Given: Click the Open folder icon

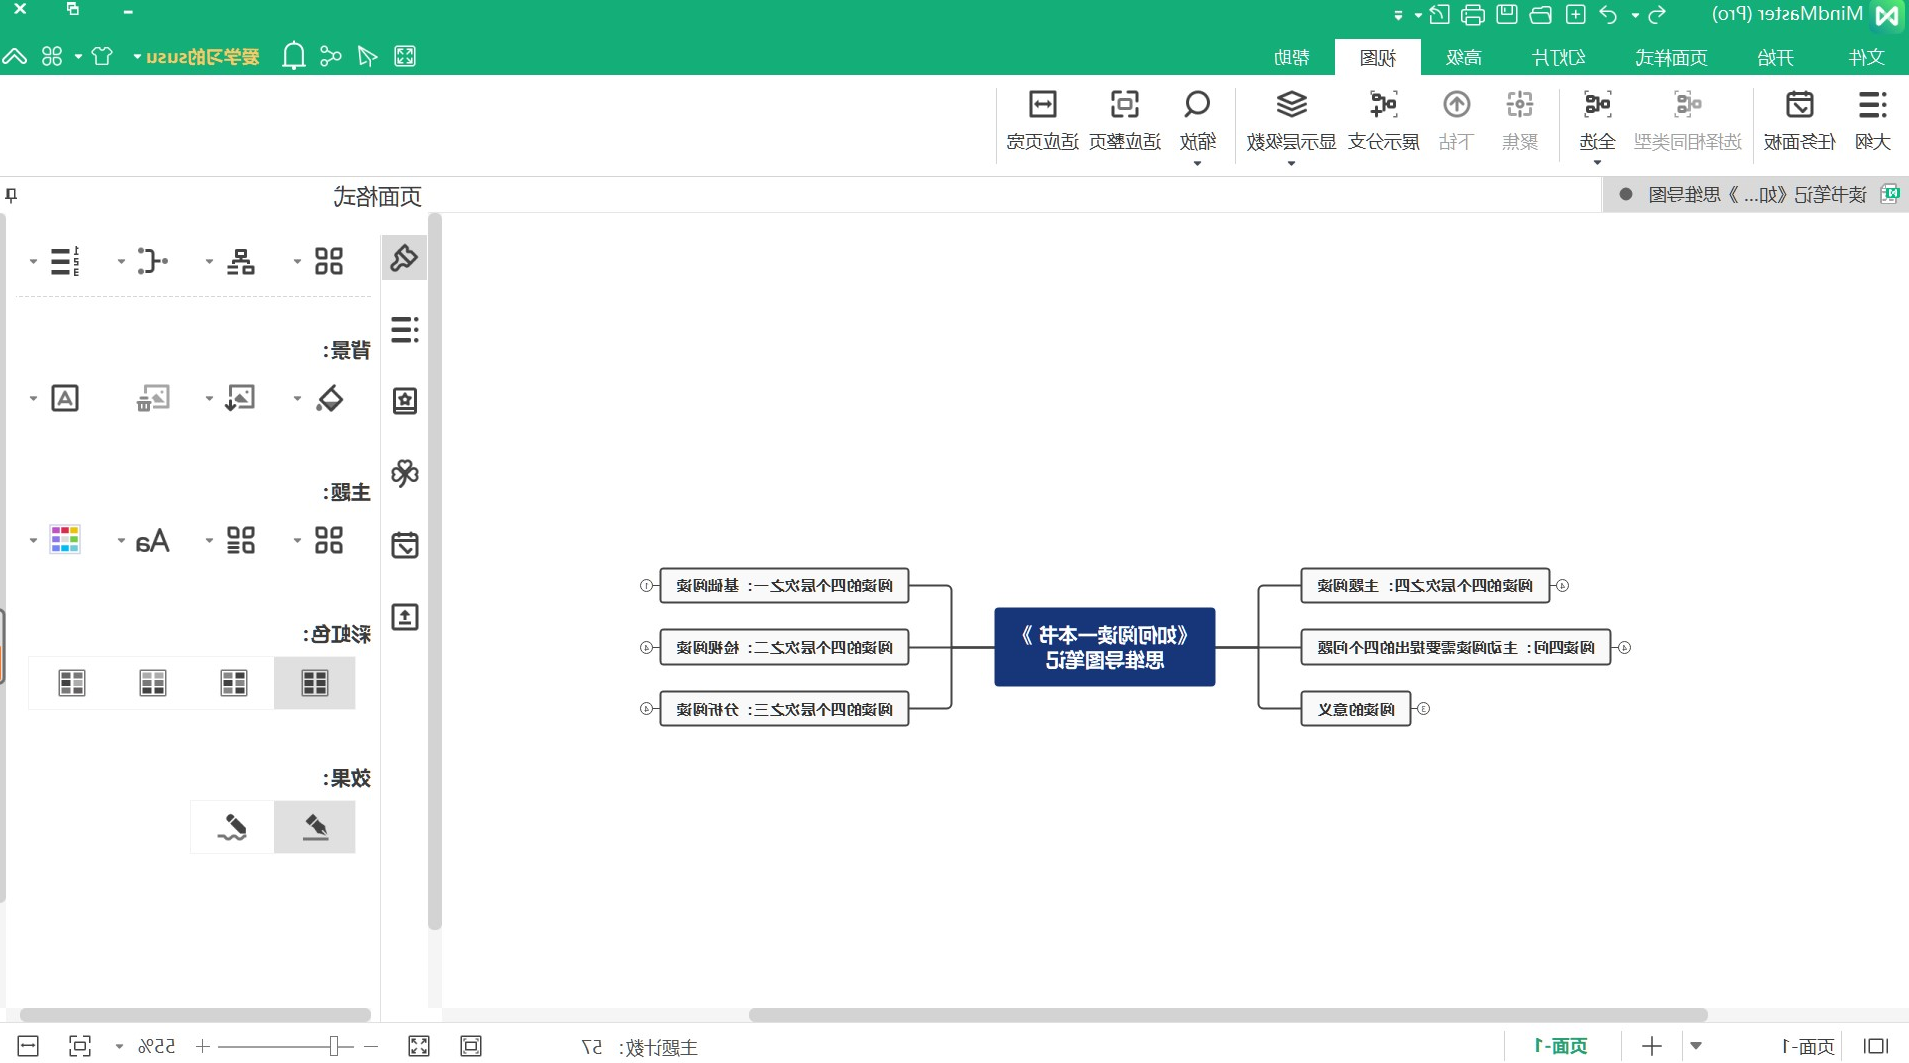Looking at the screenshot, I should tap(1541, 14).
